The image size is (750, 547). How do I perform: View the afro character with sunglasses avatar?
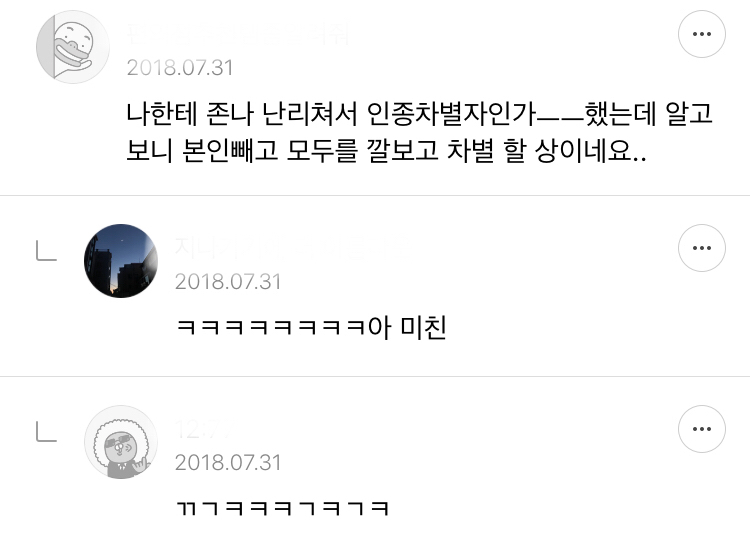pos(121,442)
